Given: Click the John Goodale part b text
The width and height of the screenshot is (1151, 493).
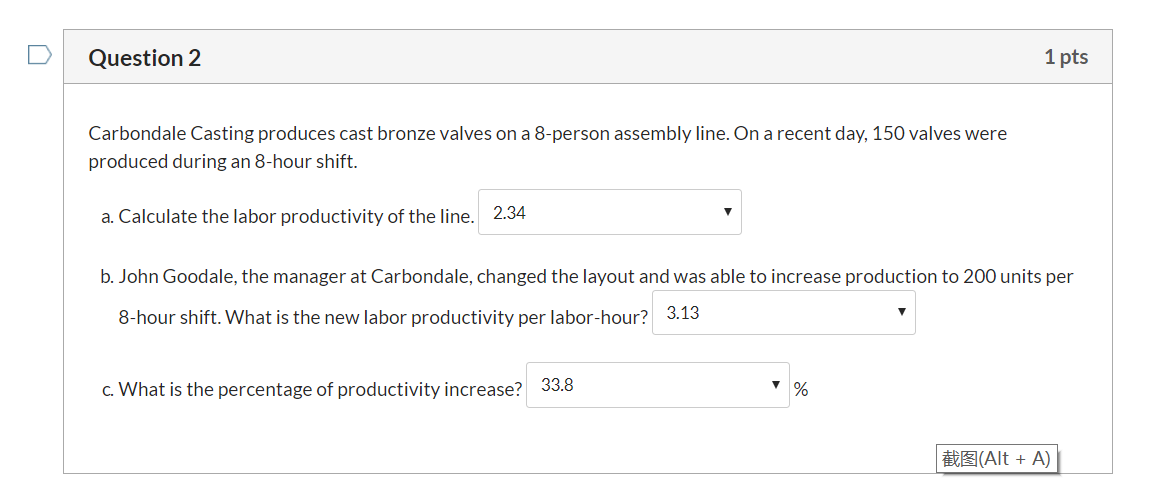Looking at the screenshot, I should coord(587,297).
